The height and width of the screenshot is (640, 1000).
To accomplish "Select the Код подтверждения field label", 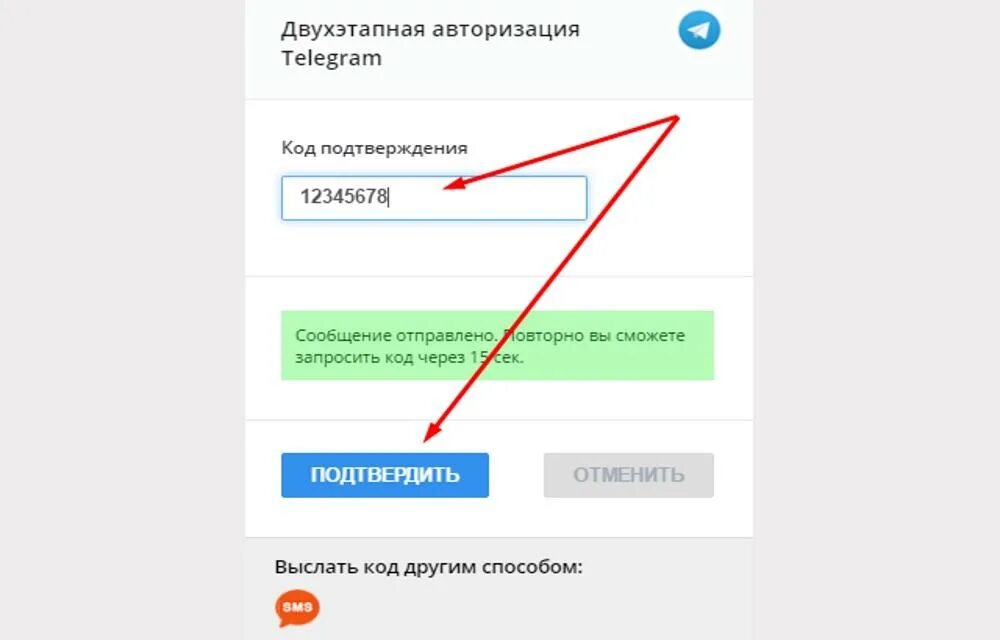I will point(374,148).
